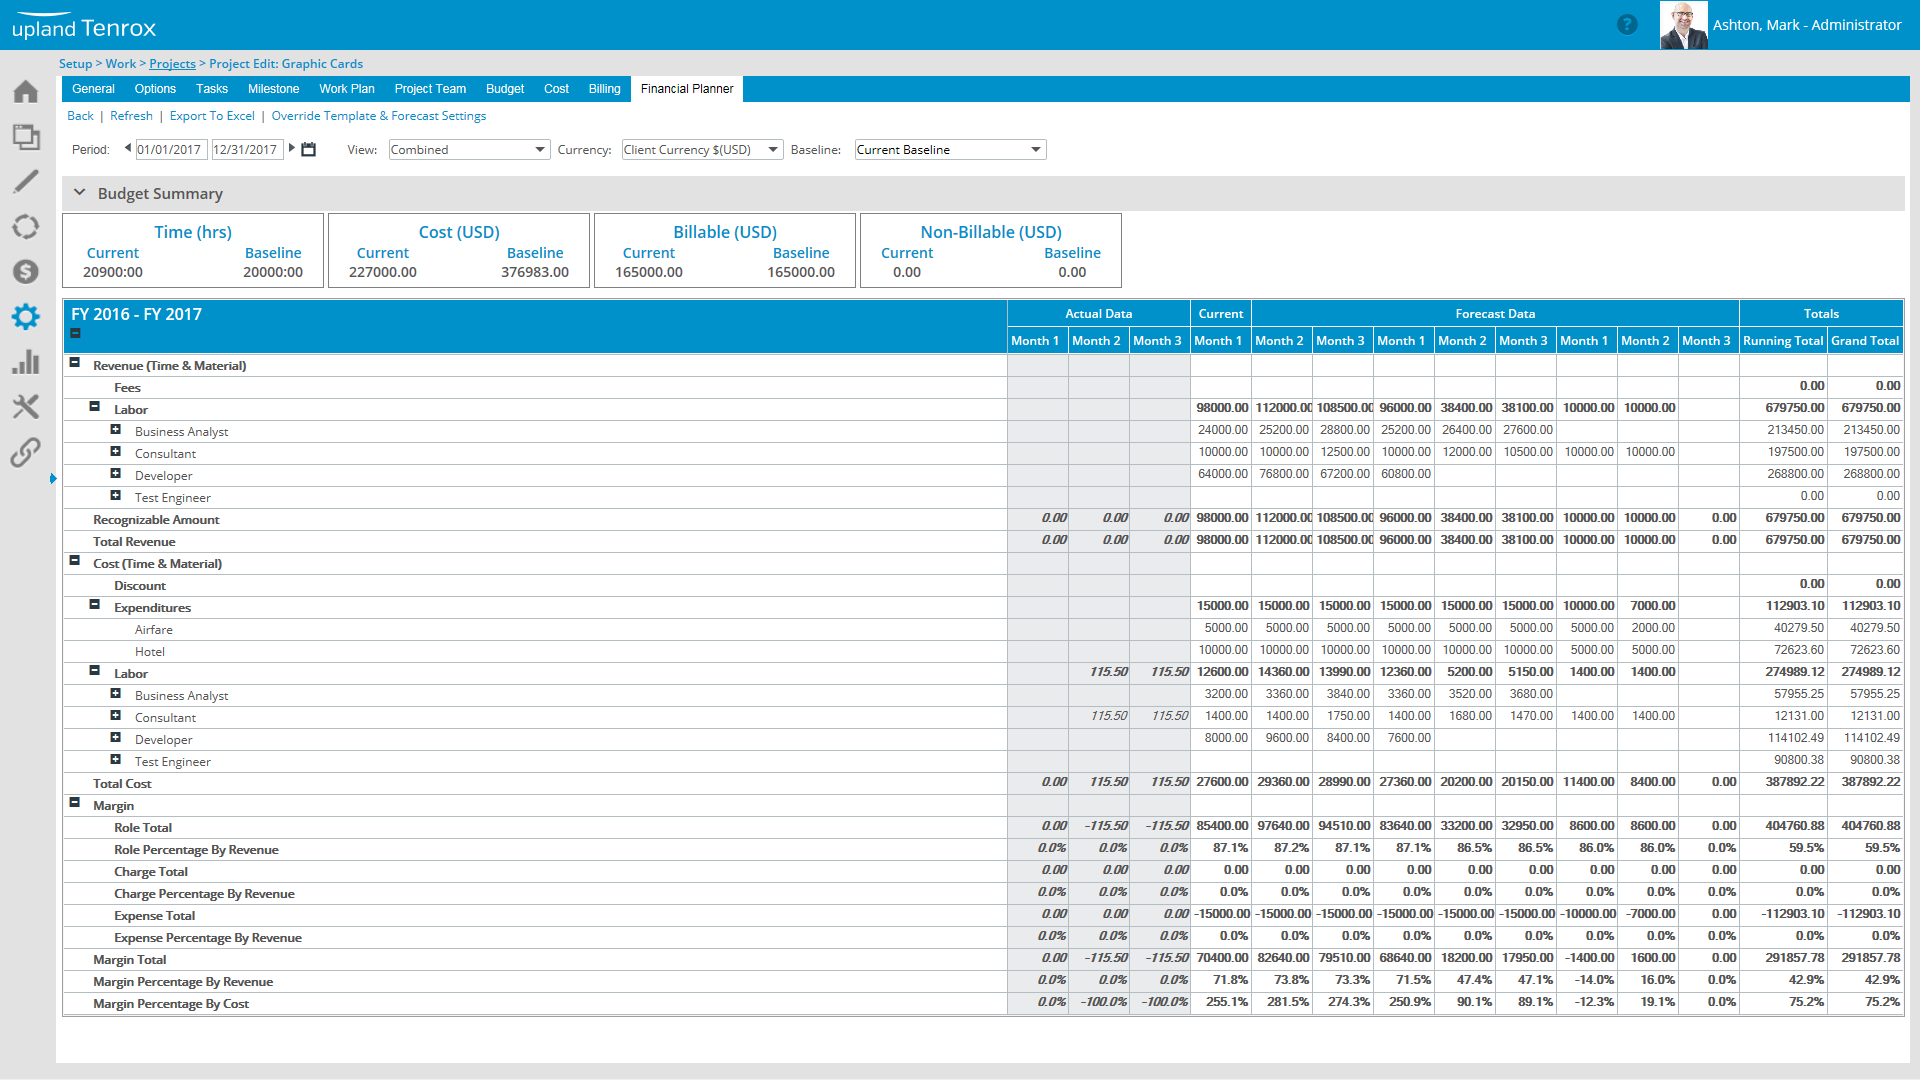Collapse the Margin section

pyautogui.click(x=75, y=803)
